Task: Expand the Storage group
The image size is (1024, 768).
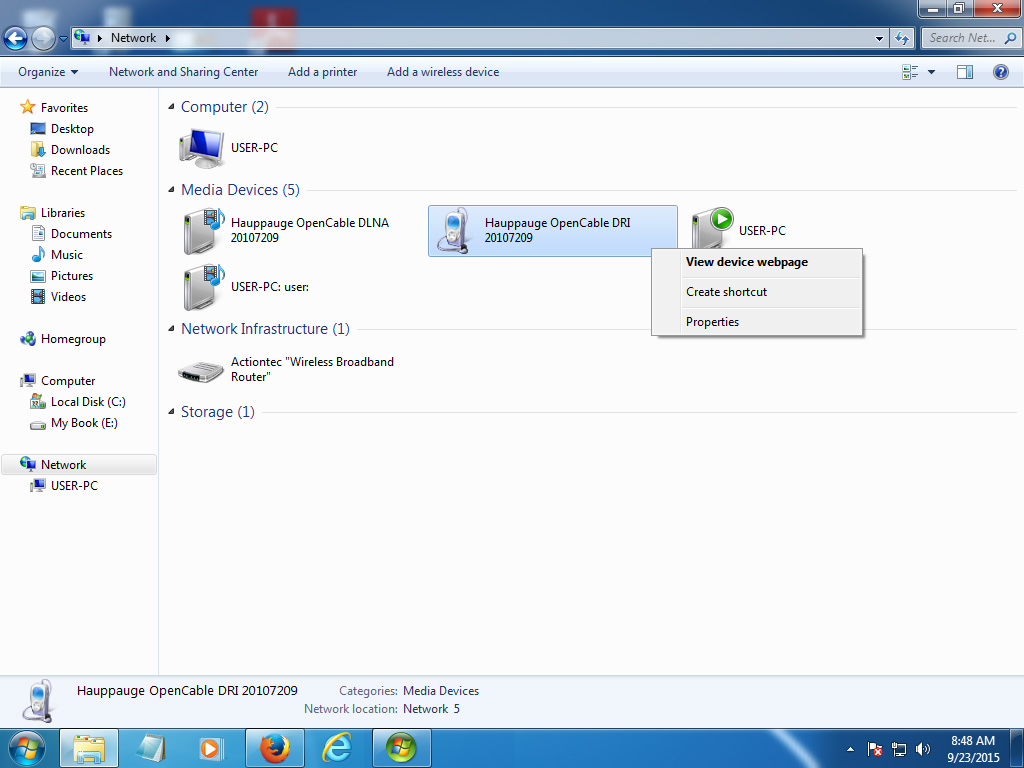Action: tap(171, 412)
